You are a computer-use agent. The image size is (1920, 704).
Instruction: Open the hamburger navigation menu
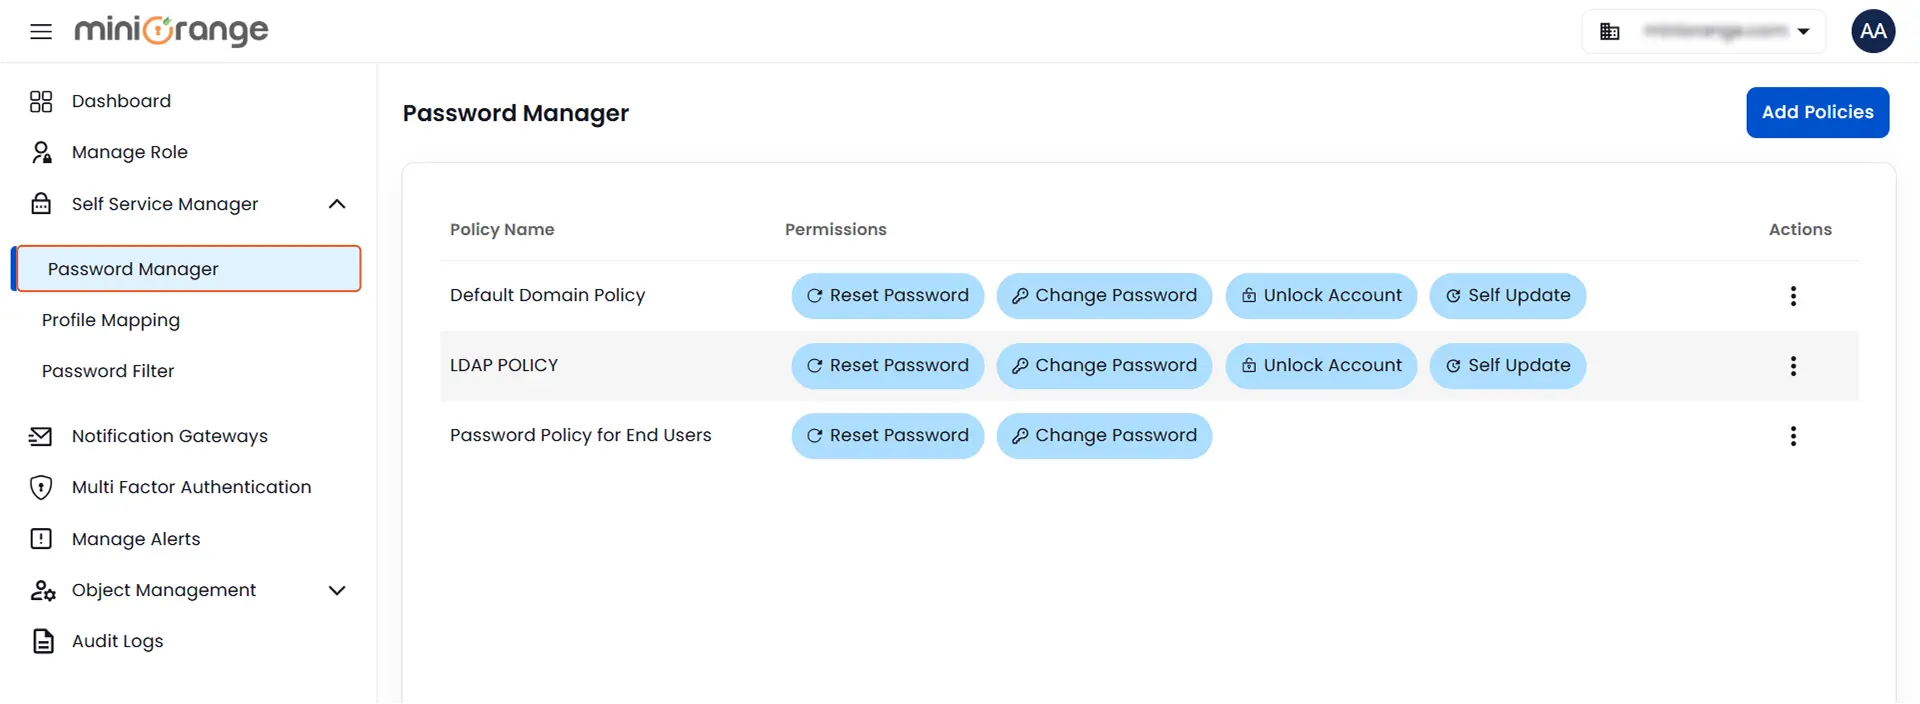point(40,31)
